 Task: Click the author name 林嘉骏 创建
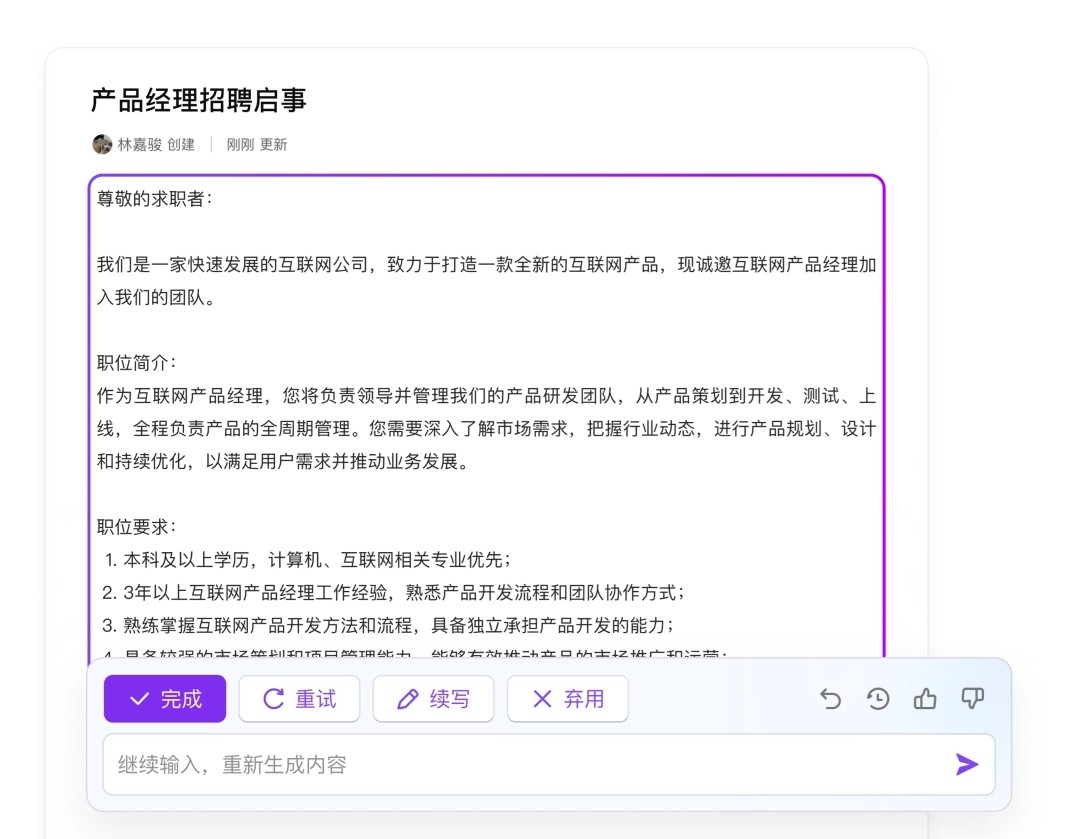pos(156,144)
